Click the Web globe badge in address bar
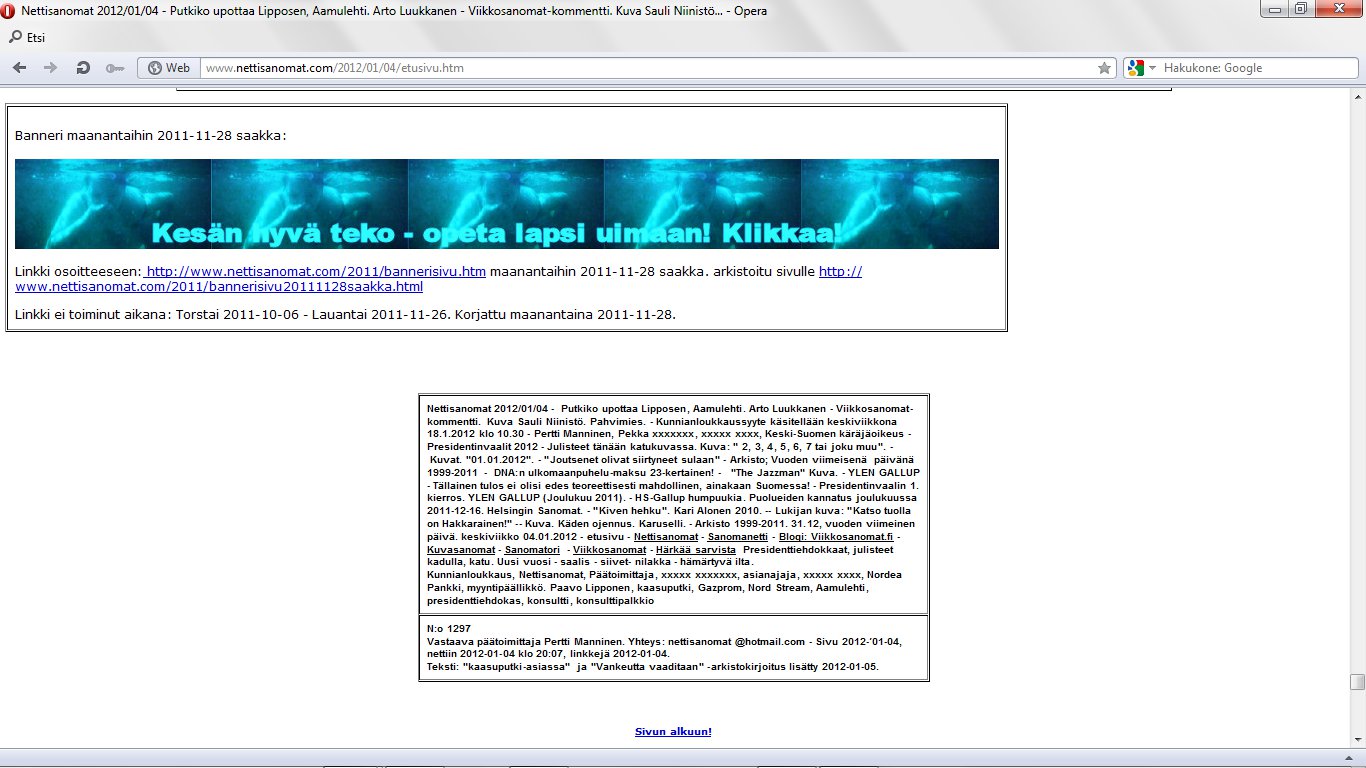This screenshot has height=768, width=1366. pos(168,68)
